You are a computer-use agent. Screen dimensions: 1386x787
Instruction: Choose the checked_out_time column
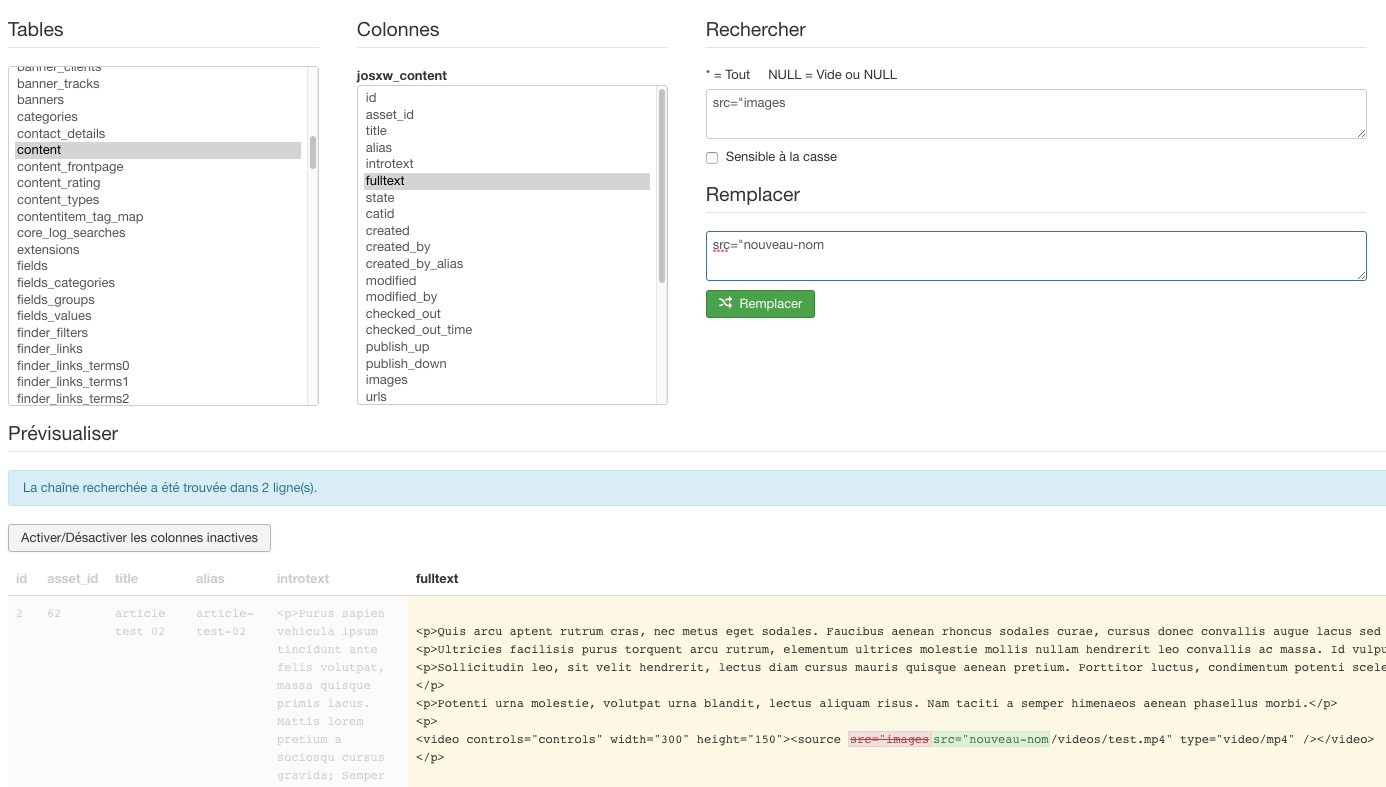click(x=507, y=330)
